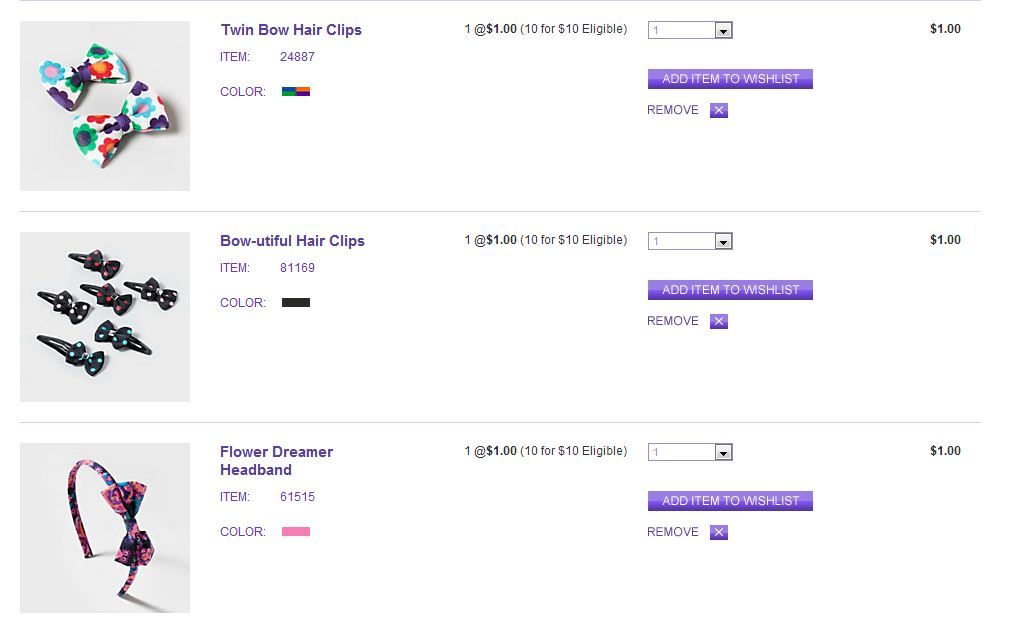
Task: Click the black color swatch for Bow-utiful Clips
Action: click(296, 303)
